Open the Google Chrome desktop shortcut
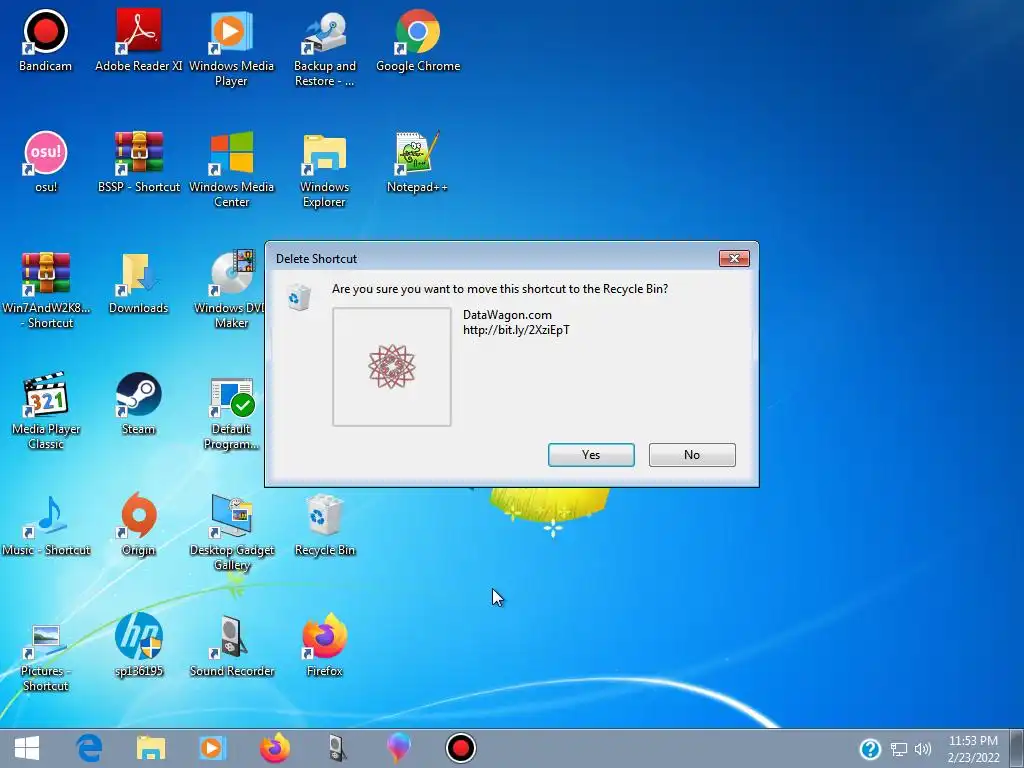The height and width of the screenshot is (768, 1024). [418, 41]
